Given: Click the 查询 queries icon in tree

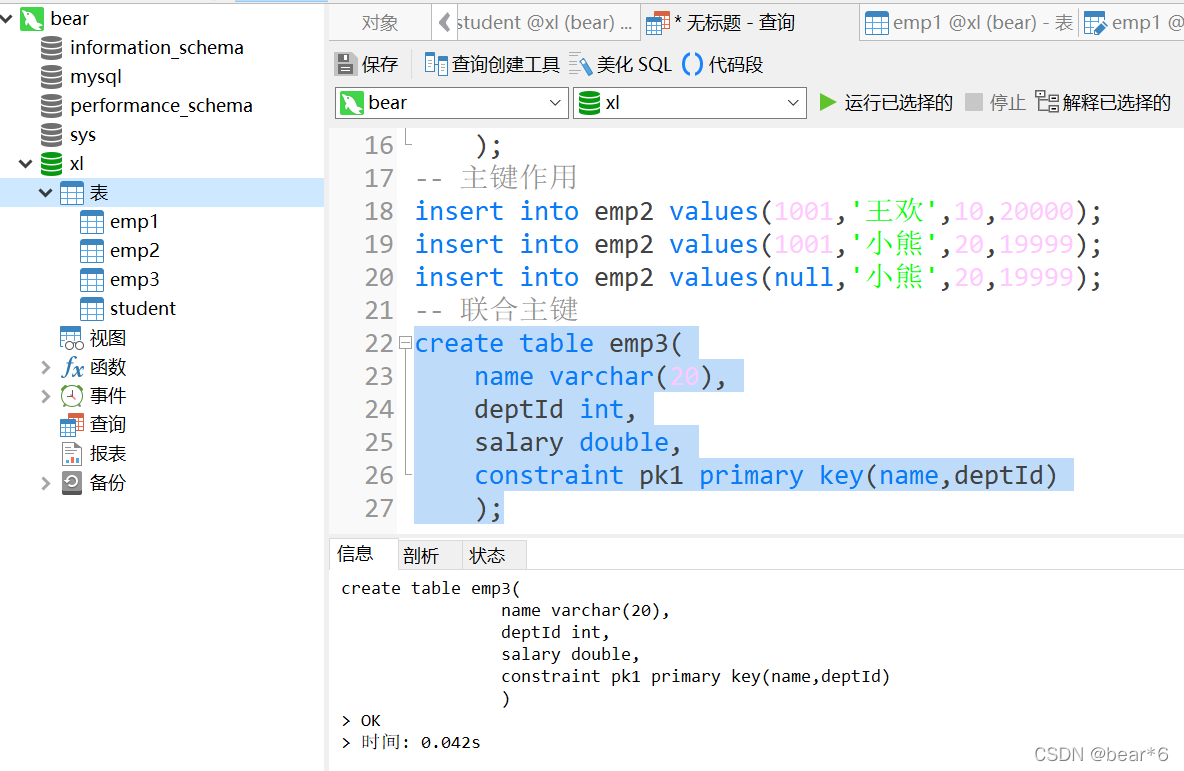Looking at the screenshot, I should click(x=72, y=425).
